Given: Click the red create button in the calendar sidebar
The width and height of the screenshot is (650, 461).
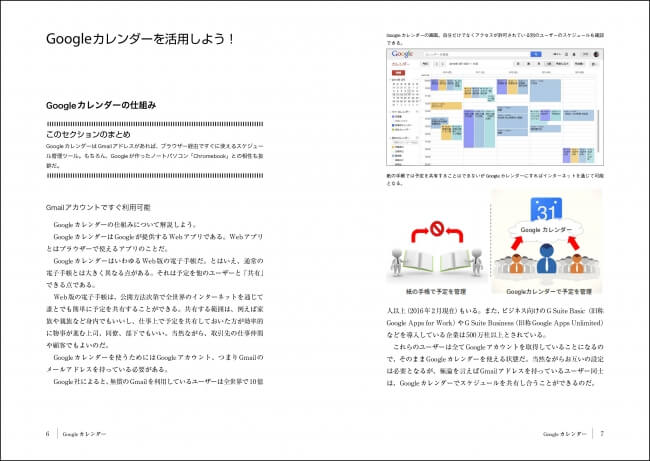Looking at the screenshot, I should tap(398, 73).
